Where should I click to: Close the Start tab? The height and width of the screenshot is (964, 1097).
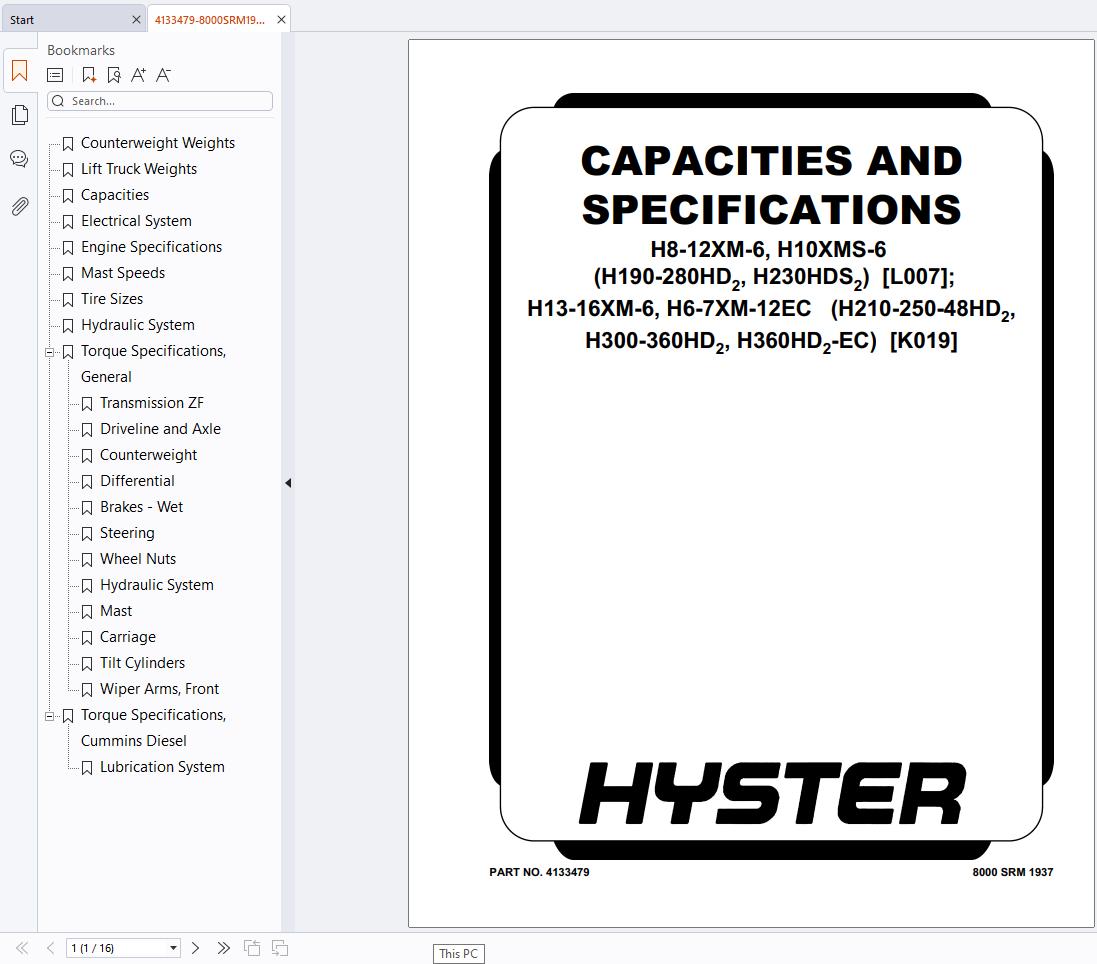pos(136,20)
